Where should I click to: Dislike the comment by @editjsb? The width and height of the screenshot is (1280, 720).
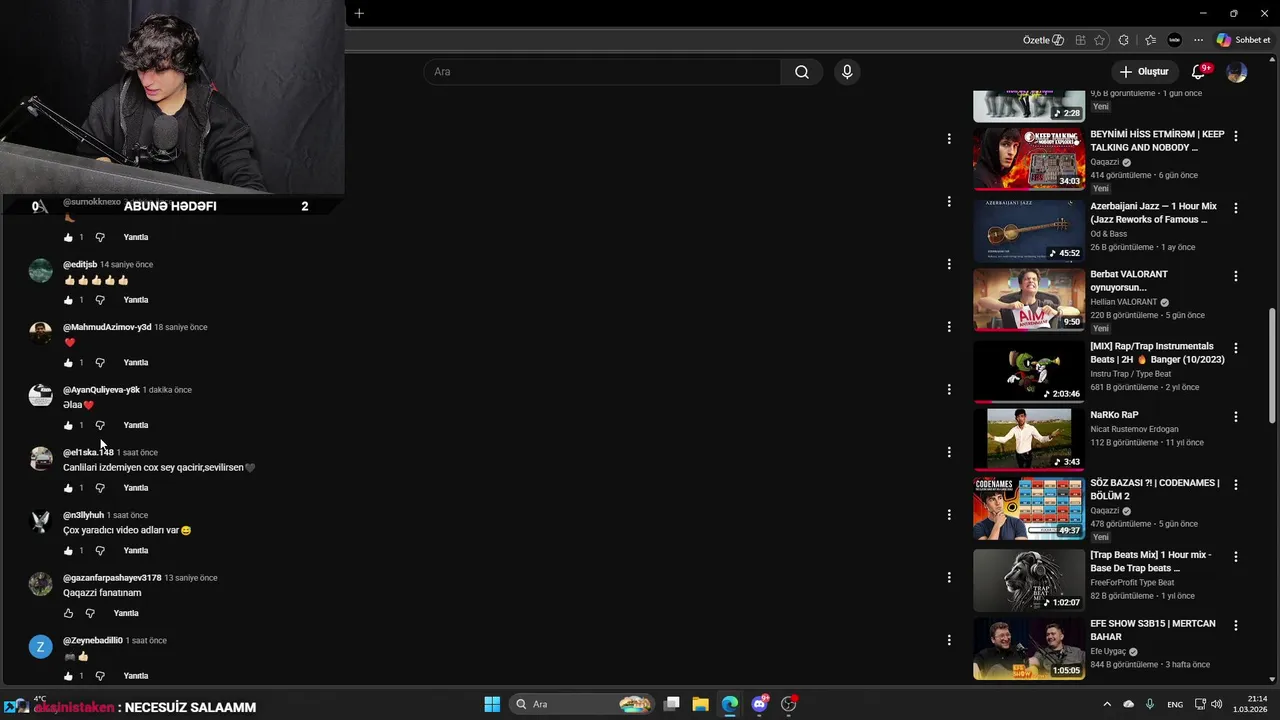pyautogui.click(x=100, y=300)
